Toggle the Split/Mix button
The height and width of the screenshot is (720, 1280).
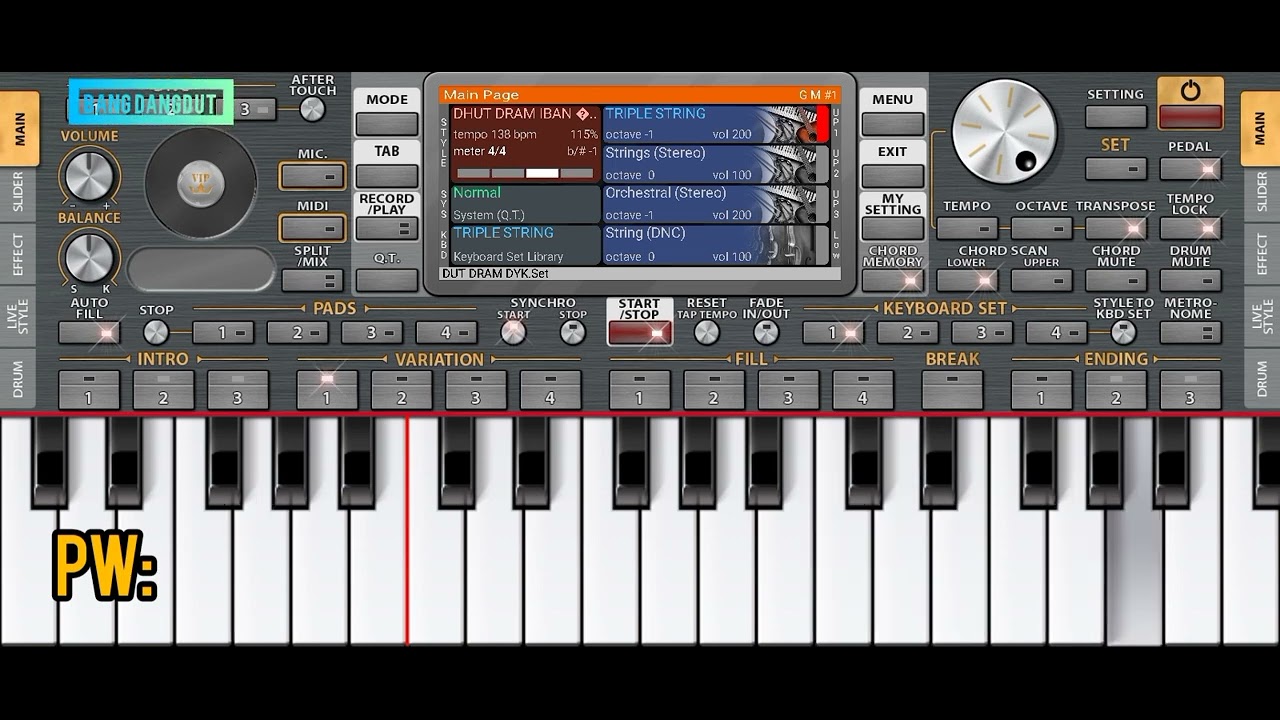313,280
